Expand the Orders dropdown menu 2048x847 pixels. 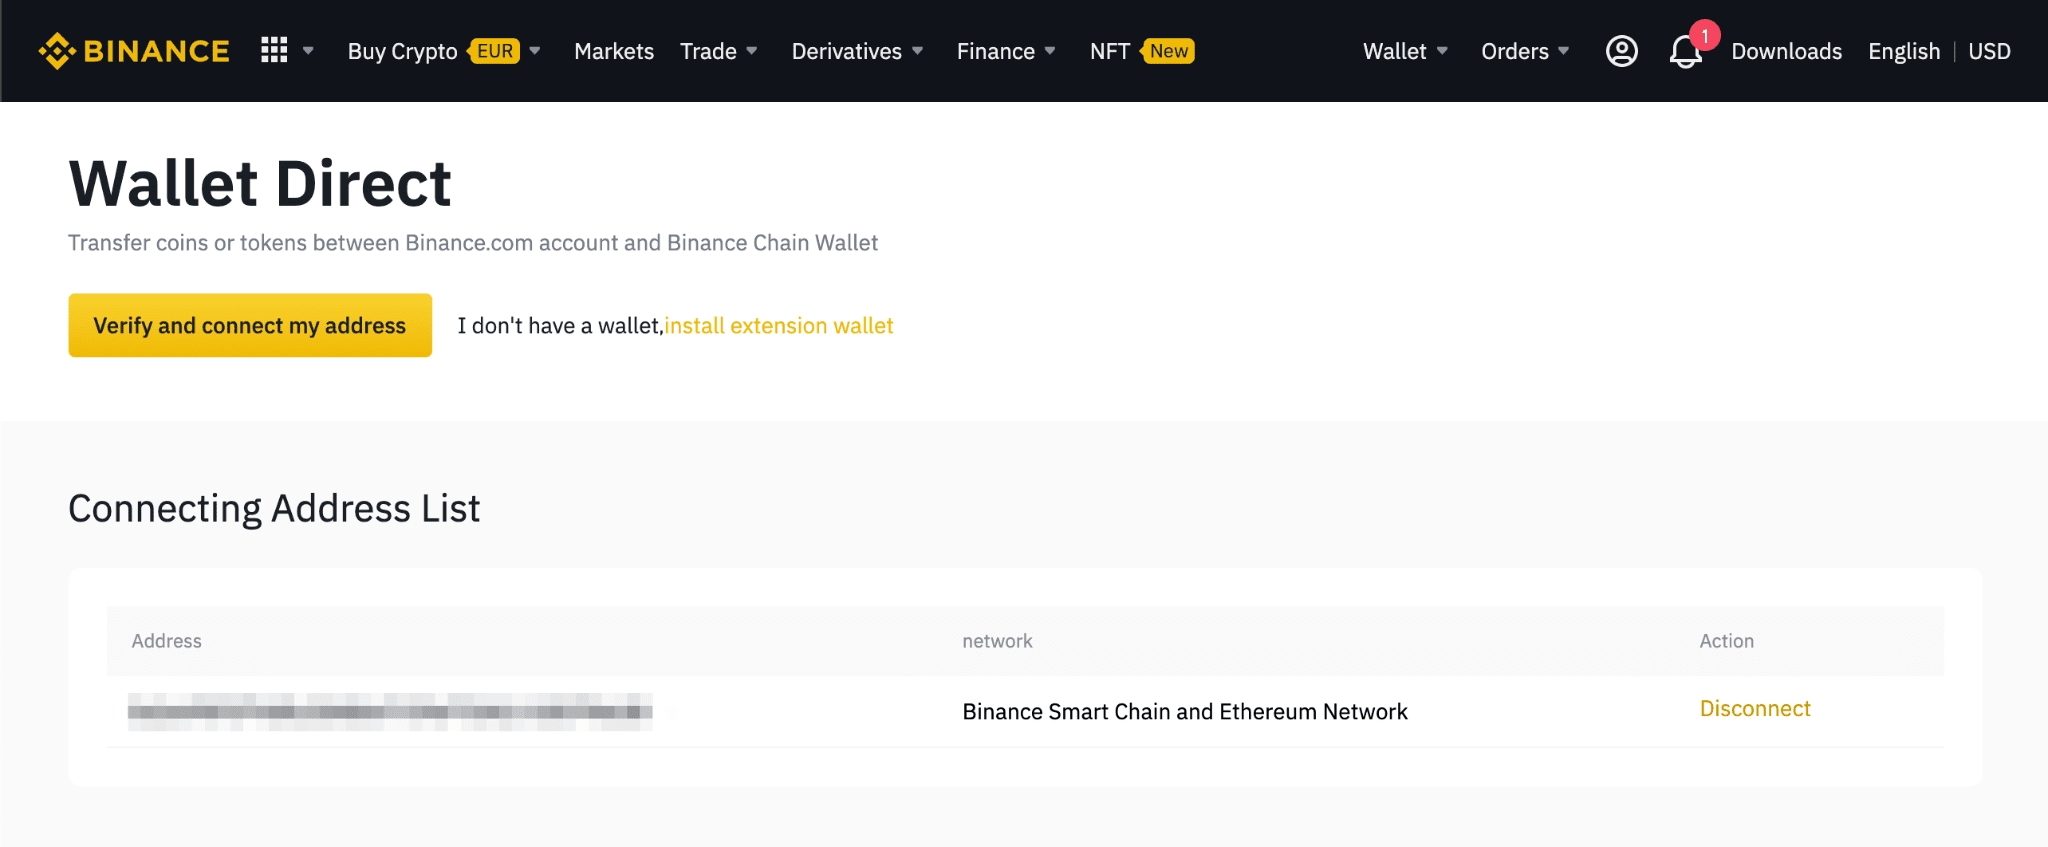point(1524,51)
